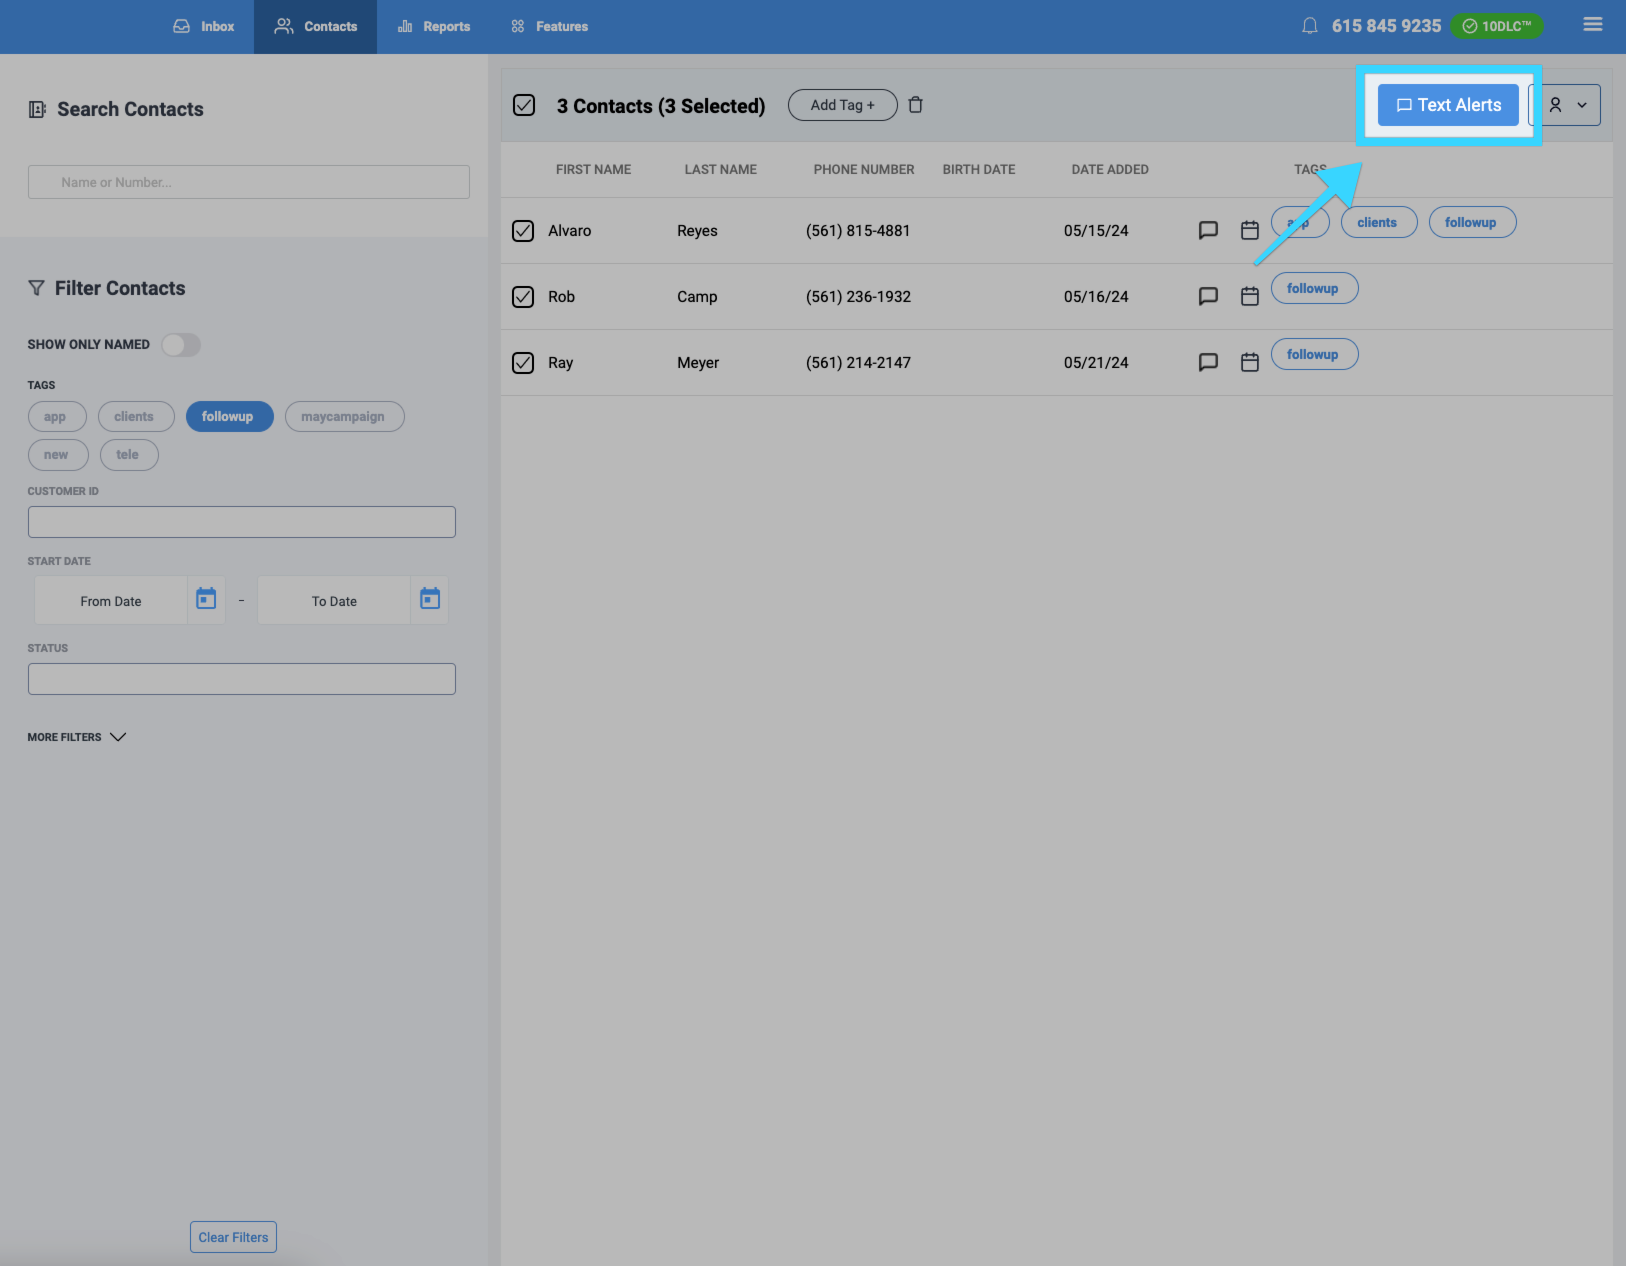This screenshot has height=1266, width=1626.
Task: Open To Date calendar picker icon
Action: 430,599
